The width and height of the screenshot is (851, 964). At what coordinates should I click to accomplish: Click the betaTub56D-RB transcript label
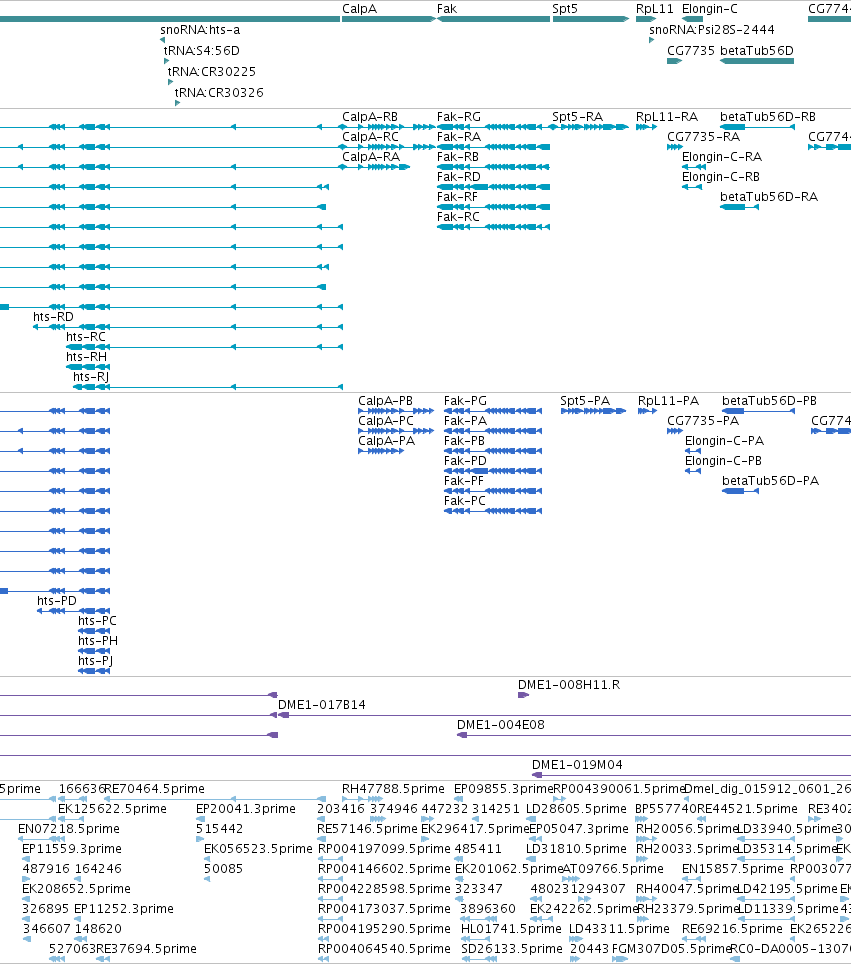click(768, 117)
